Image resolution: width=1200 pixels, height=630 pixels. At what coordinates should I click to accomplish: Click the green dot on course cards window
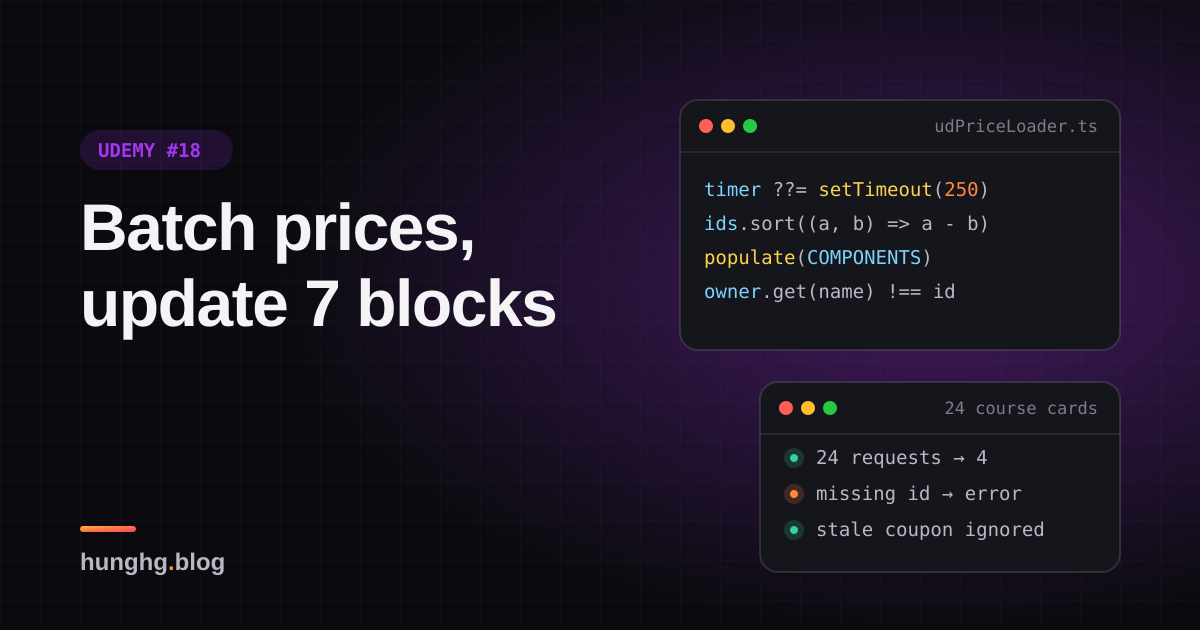click(x=830, y=408)
